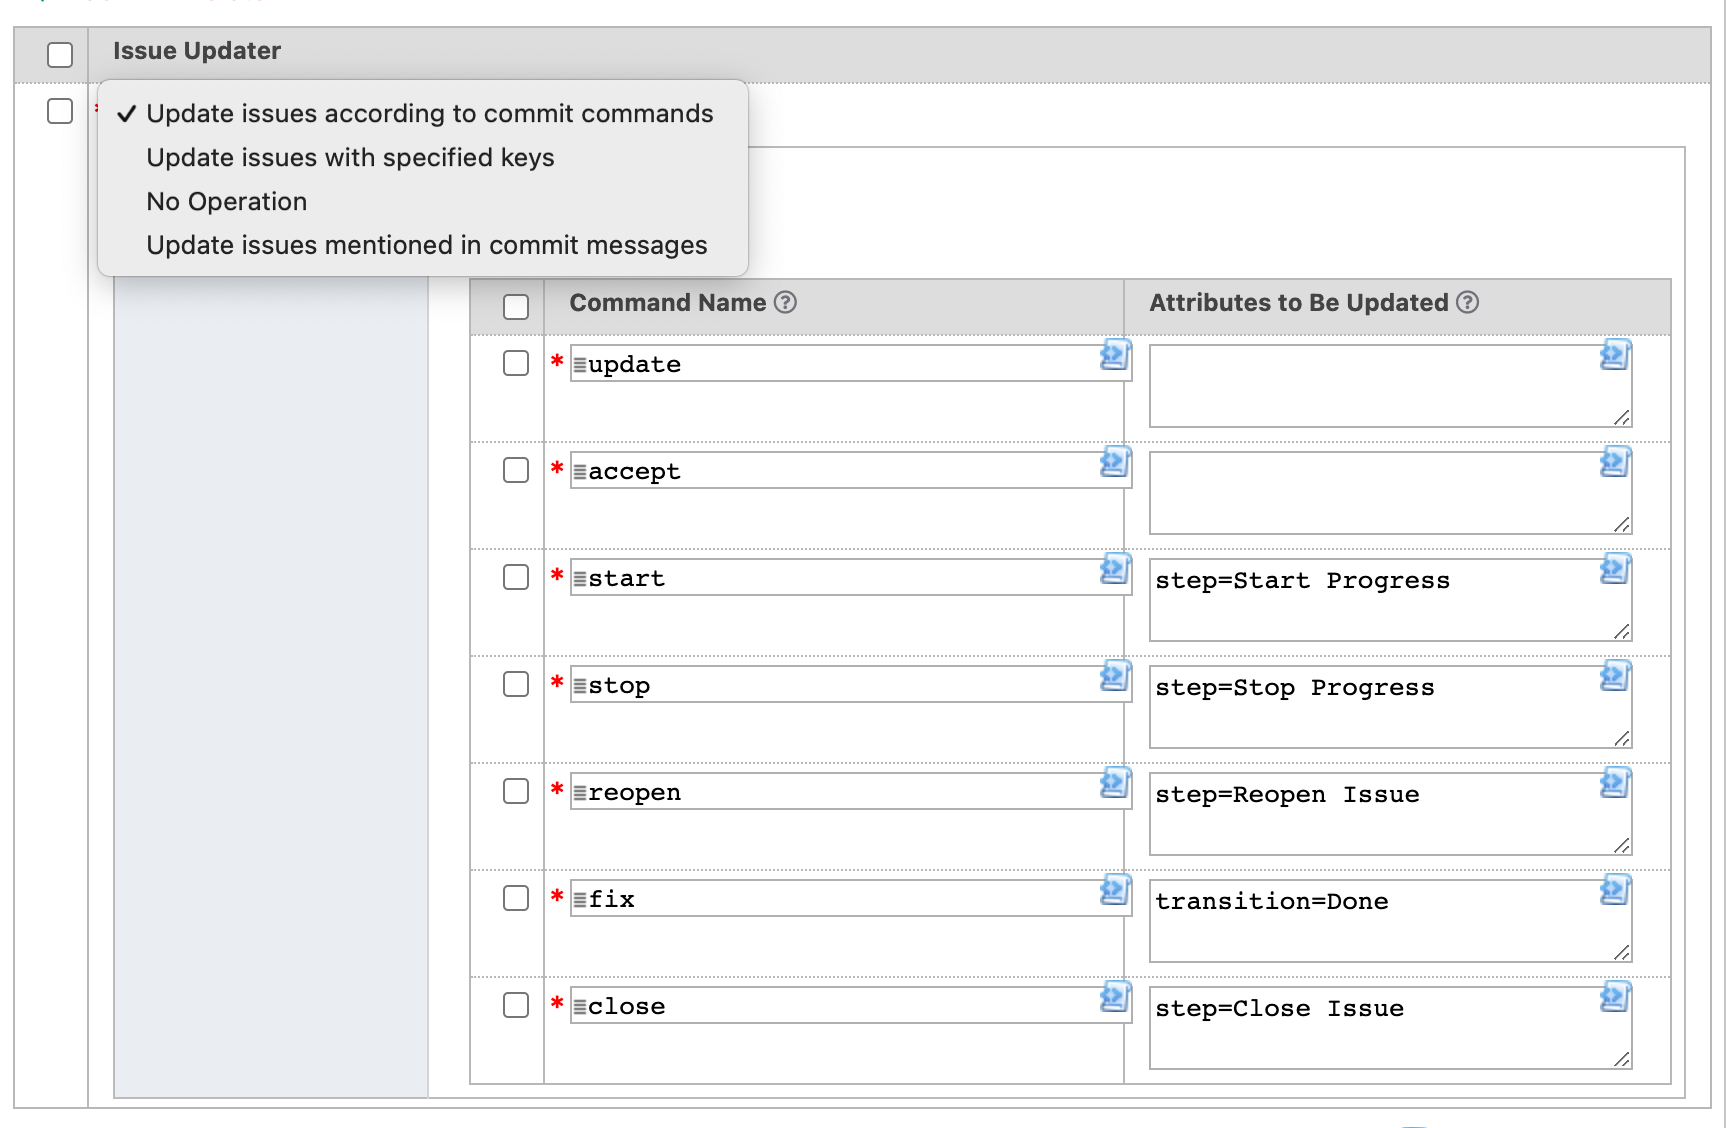Open script icon on accept row attributes field

point(1615,462)
